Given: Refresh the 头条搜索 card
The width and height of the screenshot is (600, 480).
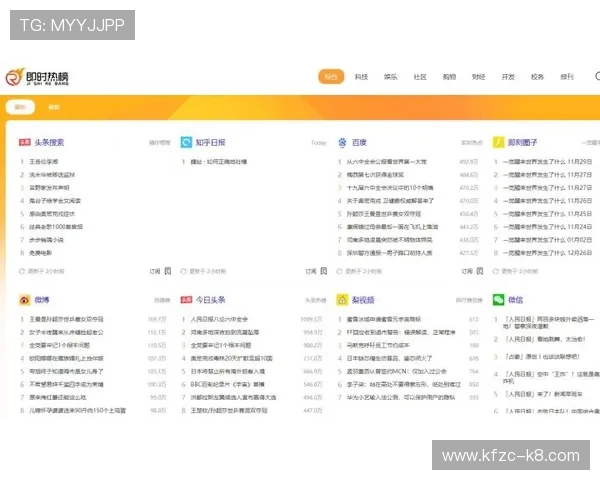Looking at the screenshot, I should click(x=22, y=271).
